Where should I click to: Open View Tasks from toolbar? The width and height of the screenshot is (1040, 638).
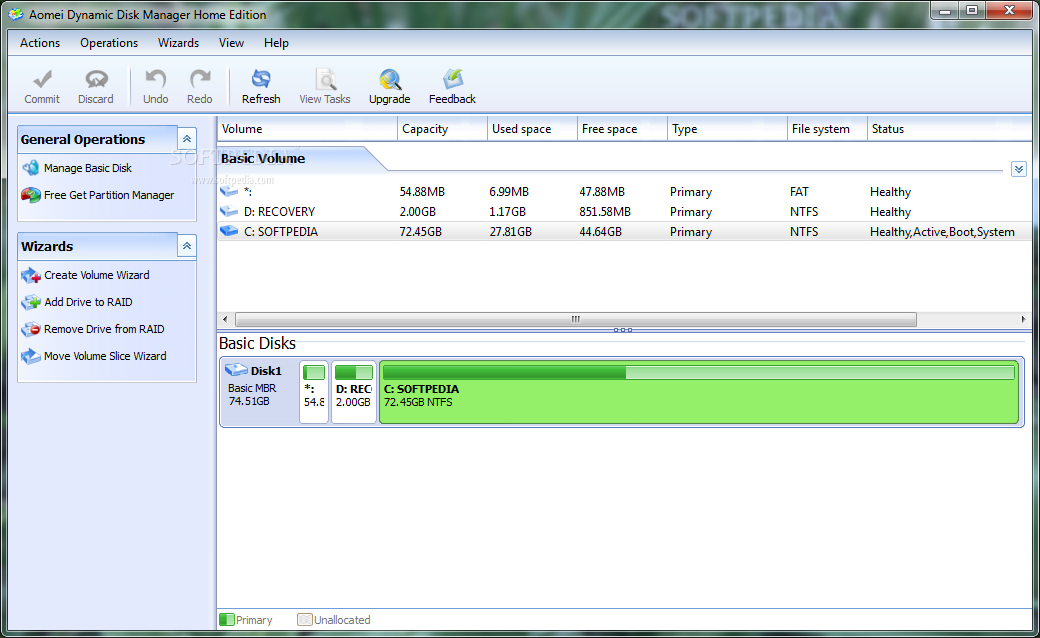pyautogui.click(x=324, y=86)
